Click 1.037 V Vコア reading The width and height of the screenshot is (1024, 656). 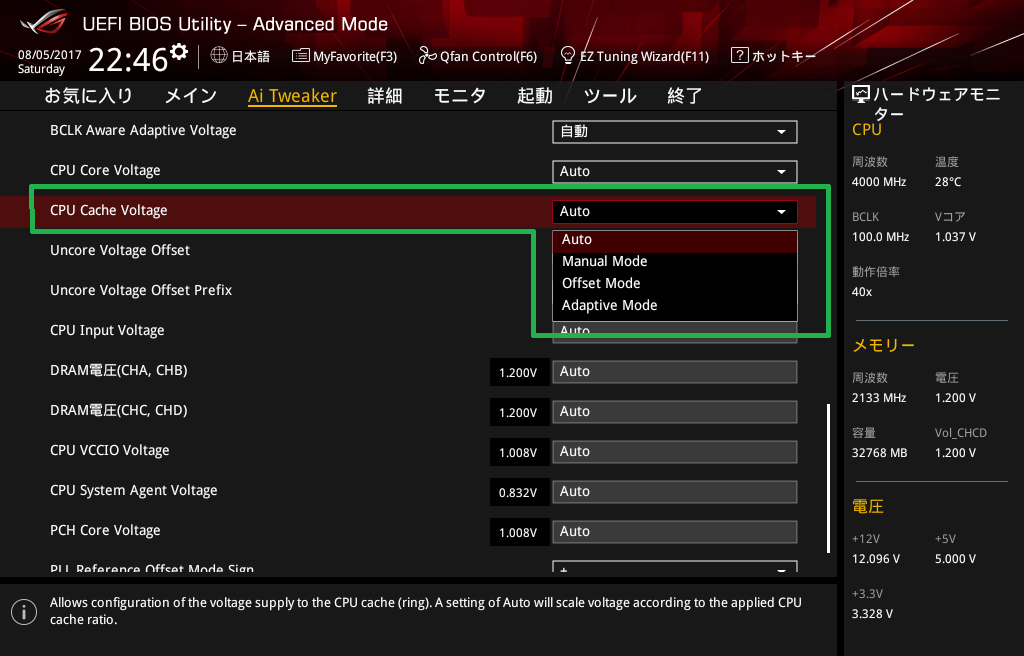tap(955, 237)
